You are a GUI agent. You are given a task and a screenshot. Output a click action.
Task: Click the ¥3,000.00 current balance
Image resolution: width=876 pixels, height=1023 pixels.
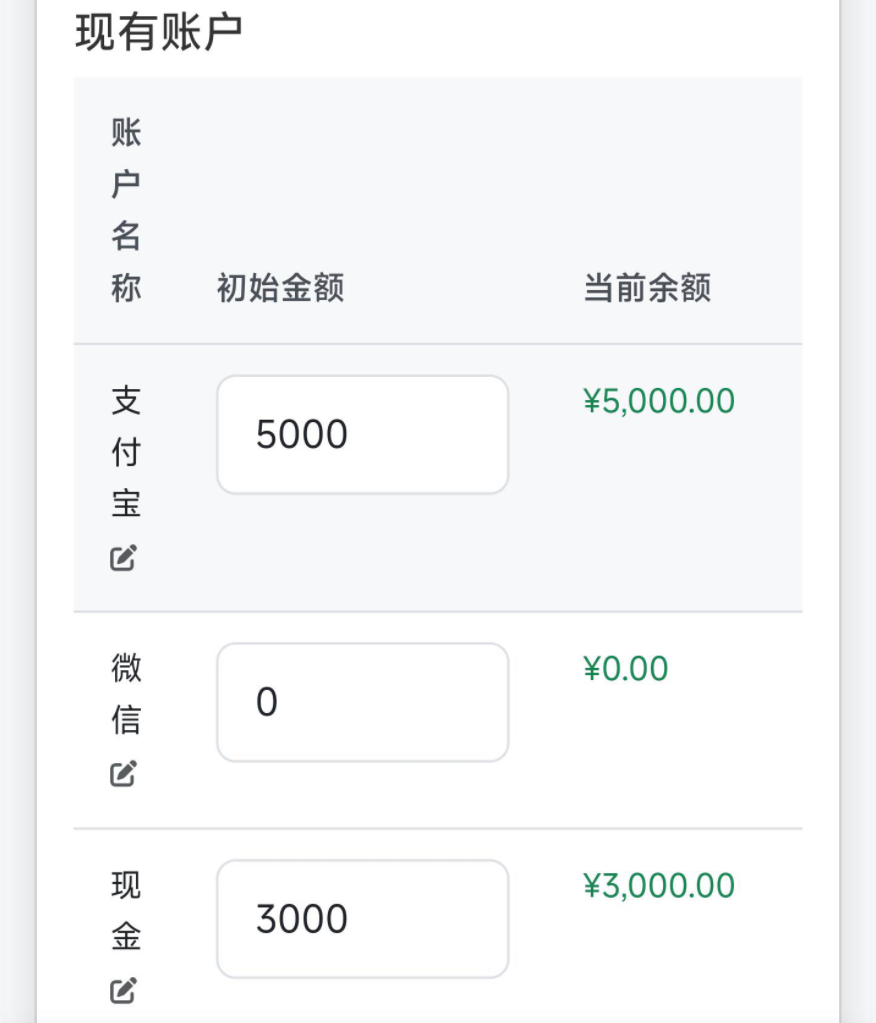click(659, 886)
